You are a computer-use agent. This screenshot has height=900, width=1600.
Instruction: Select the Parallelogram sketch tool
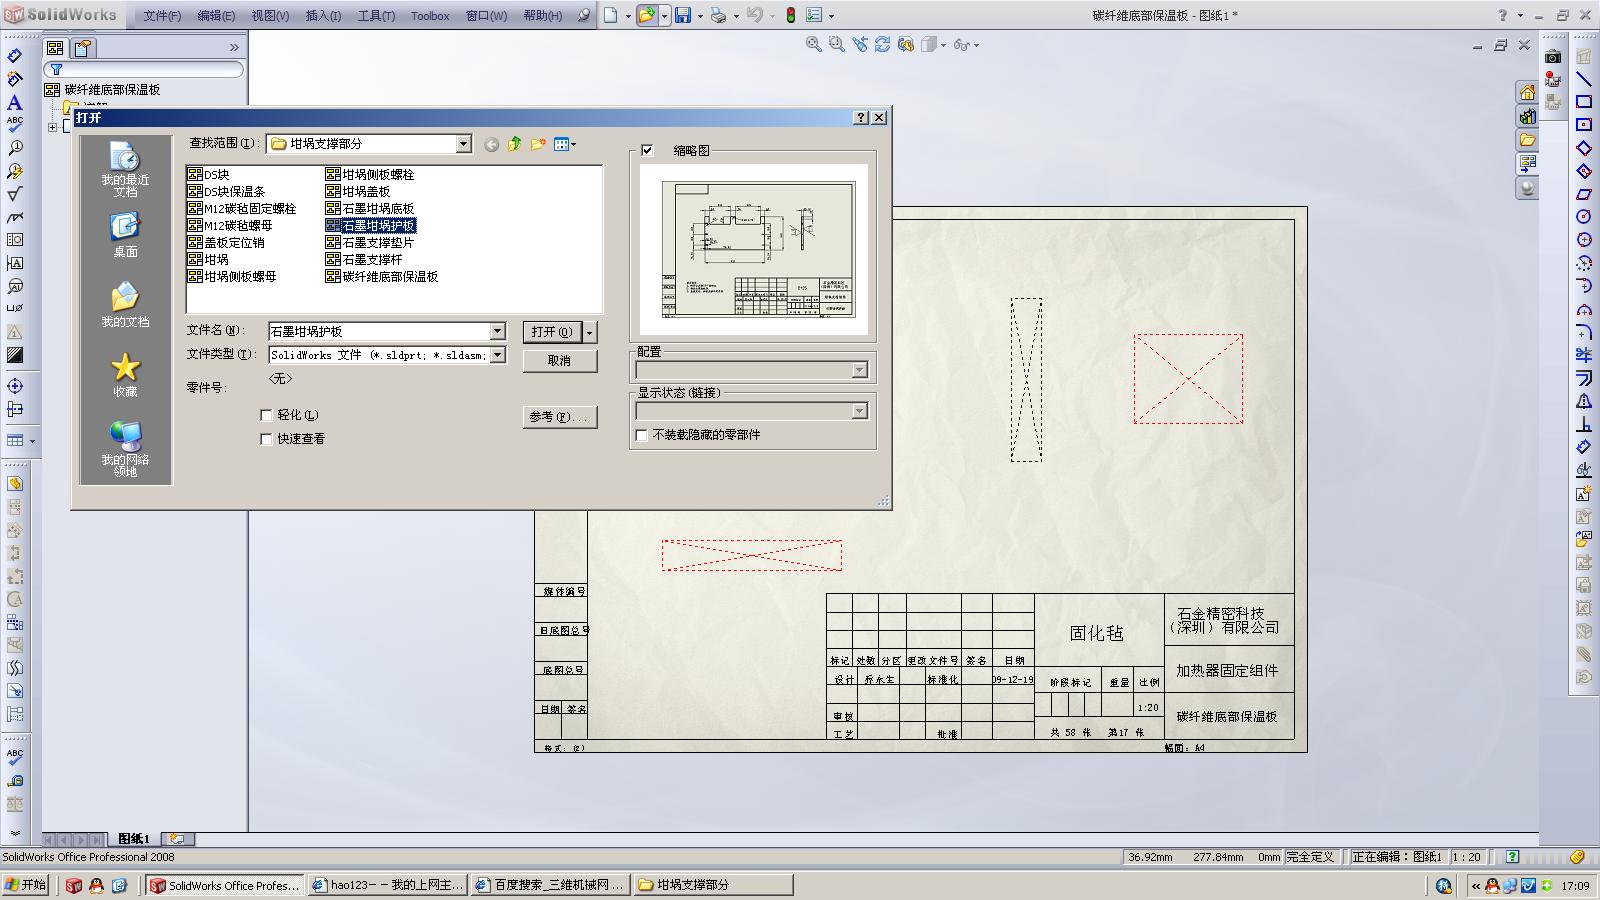tap(1584, 194)
